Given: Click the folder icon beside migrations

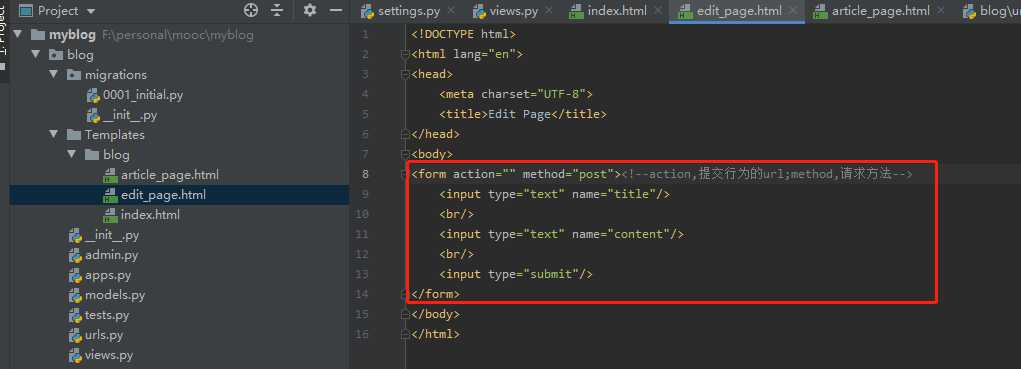Looking at the screenshot, I should tap(74, 75).
